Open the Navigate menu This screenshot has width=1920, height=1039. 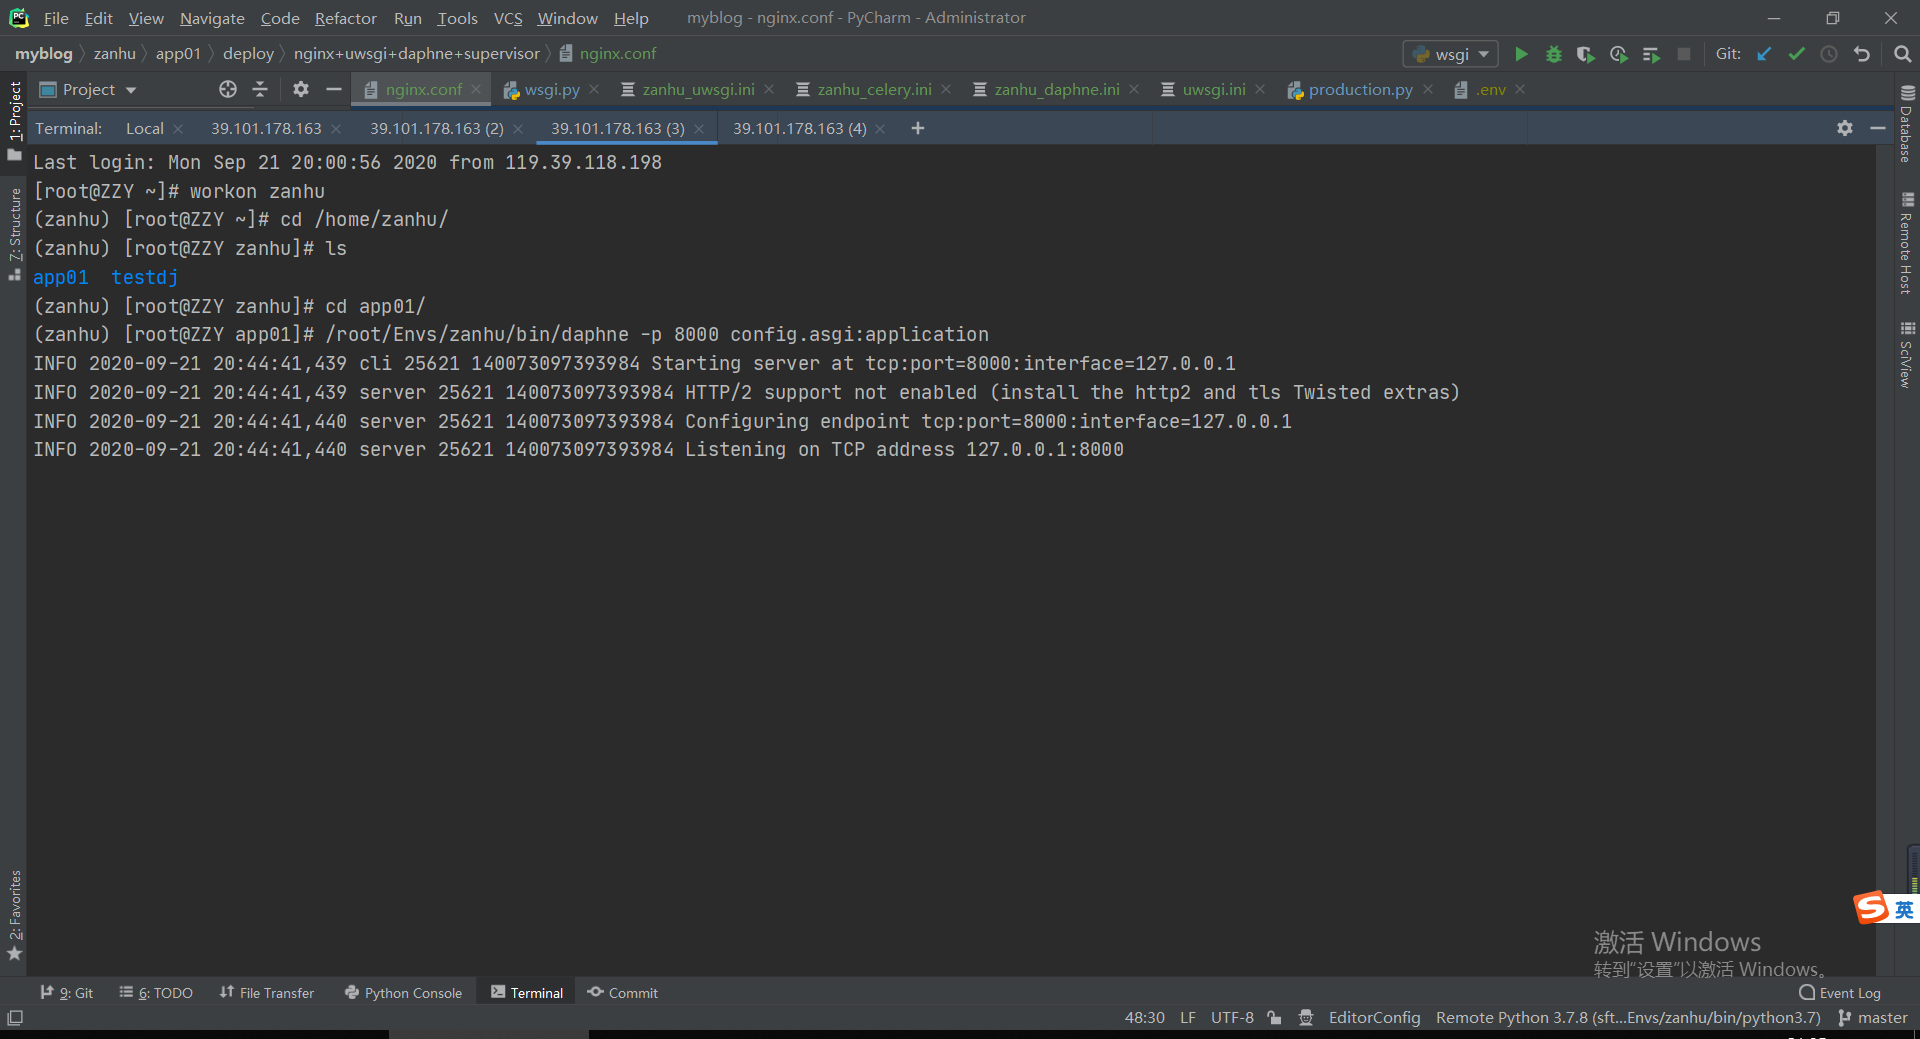212,18
